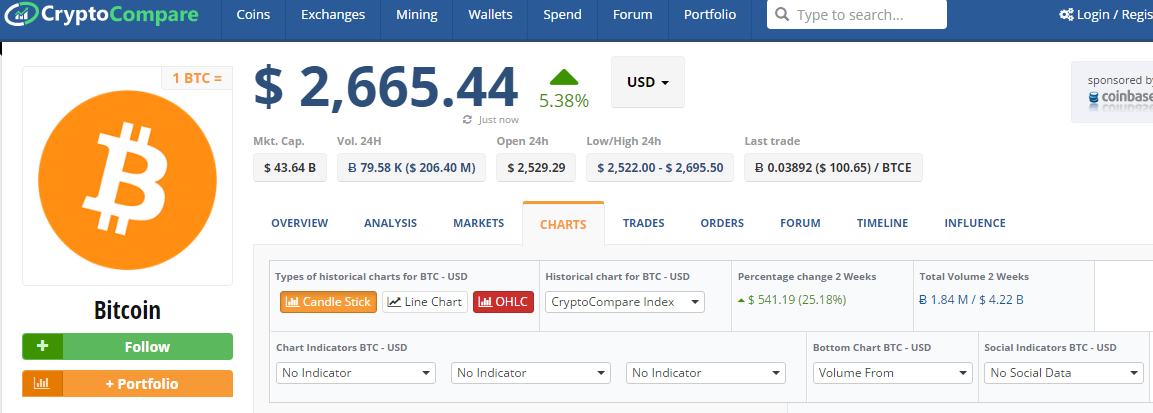Open the CryptoCompare Index dropdown
Screen dimensions: 1153x413
tap(625, 302)
